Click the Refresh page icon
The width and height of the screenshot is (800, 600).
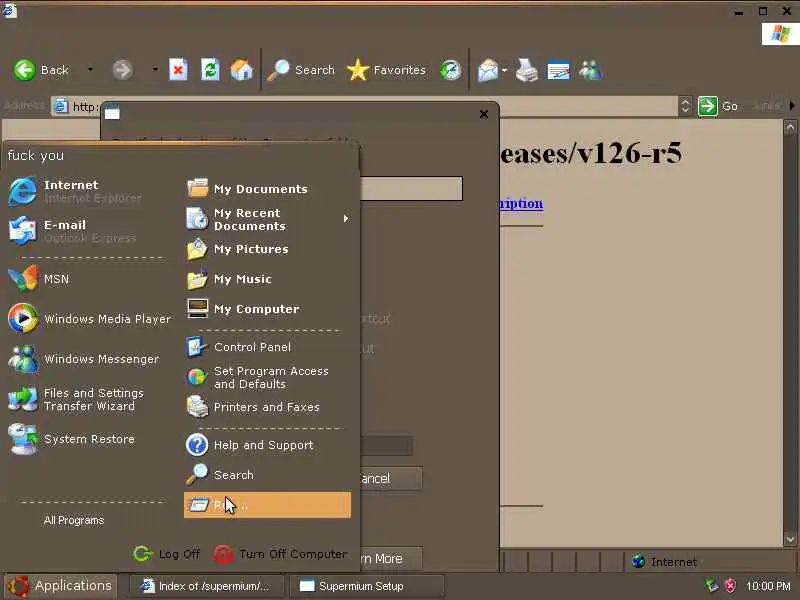click(x=210, y=70)
